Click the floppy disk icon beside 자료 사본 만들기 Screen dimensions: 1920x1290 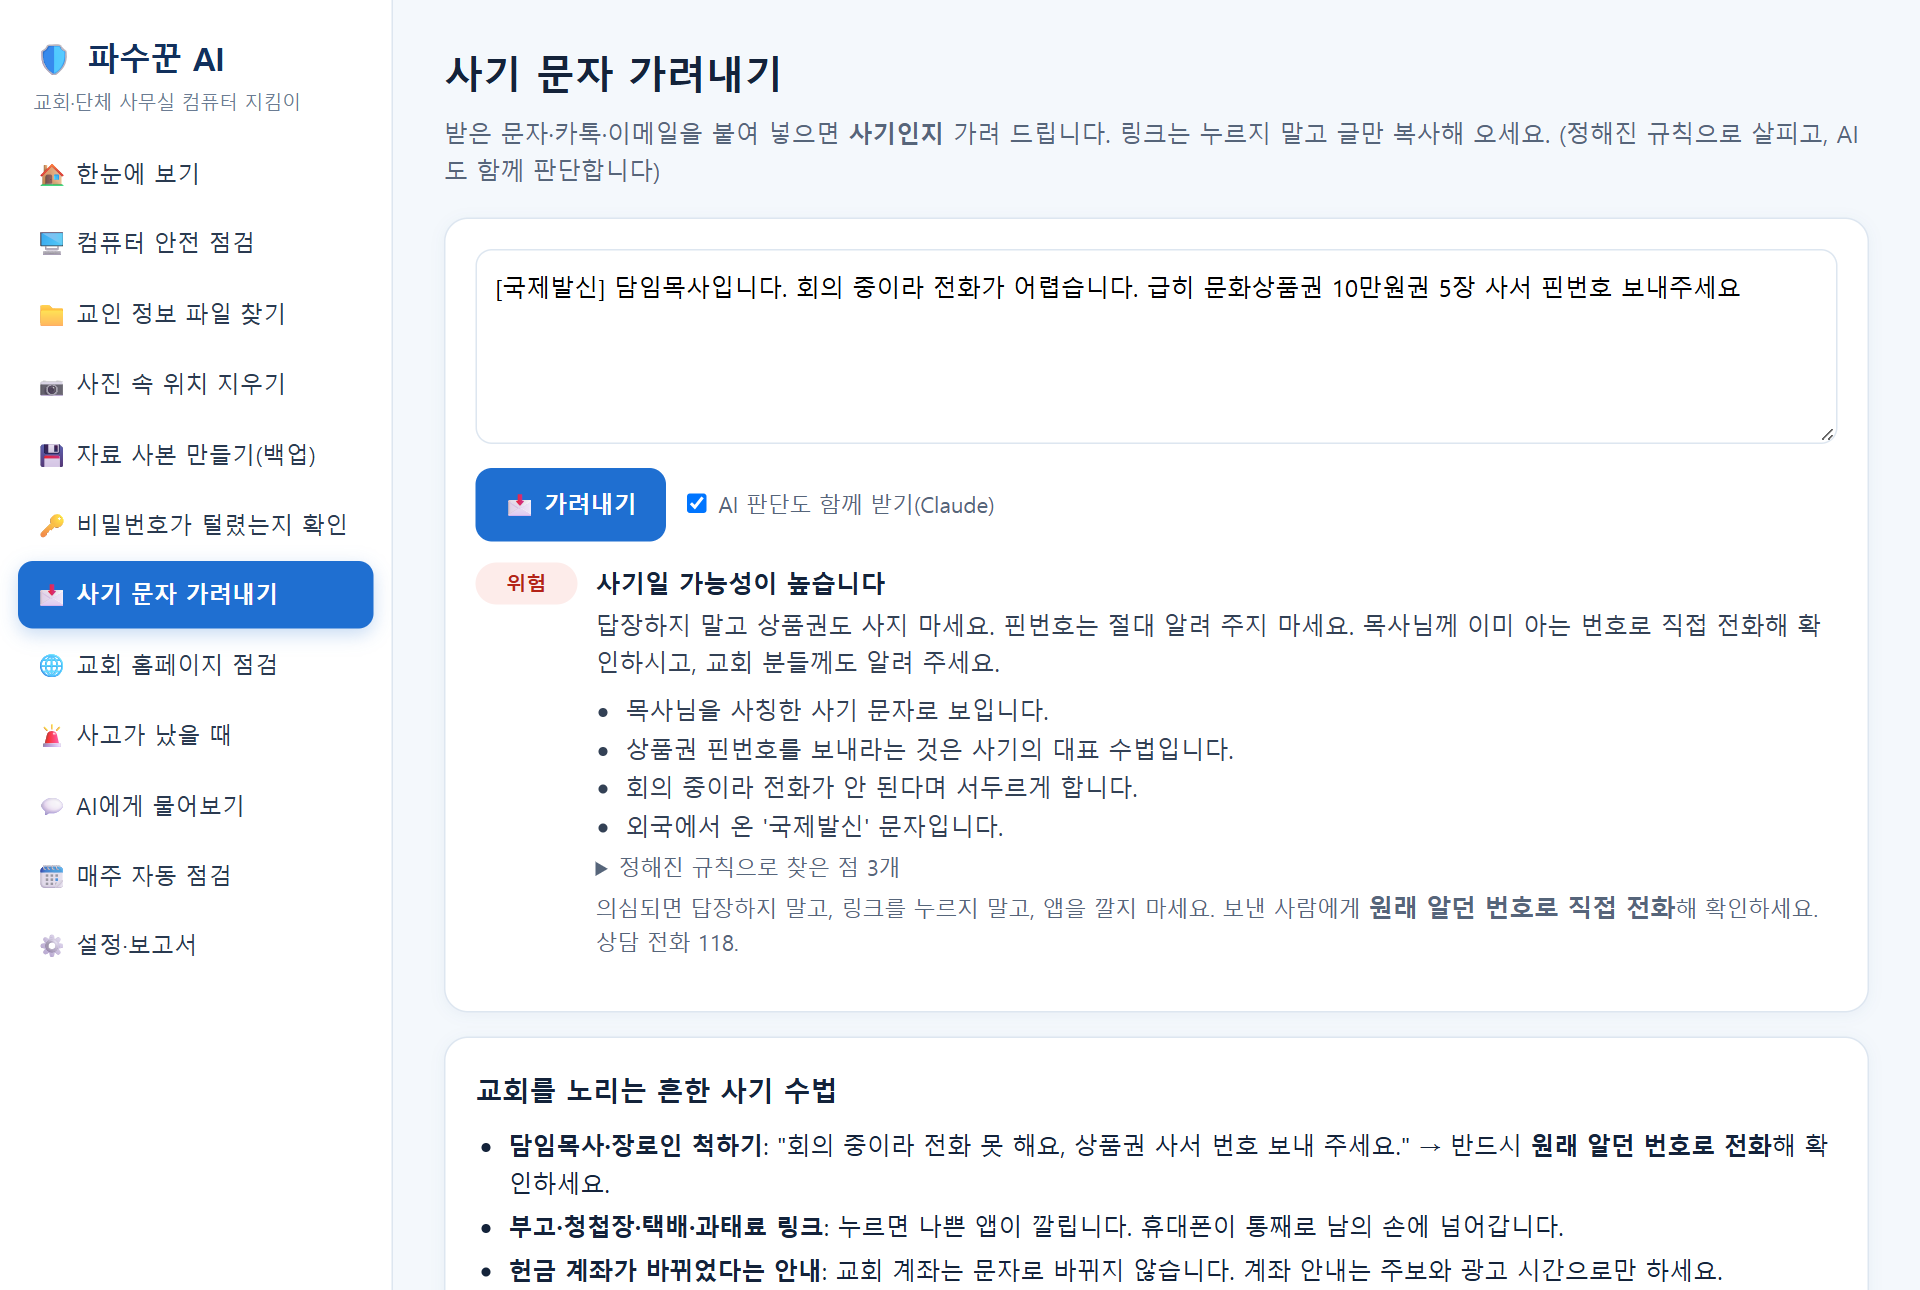[x=51, y=456]
